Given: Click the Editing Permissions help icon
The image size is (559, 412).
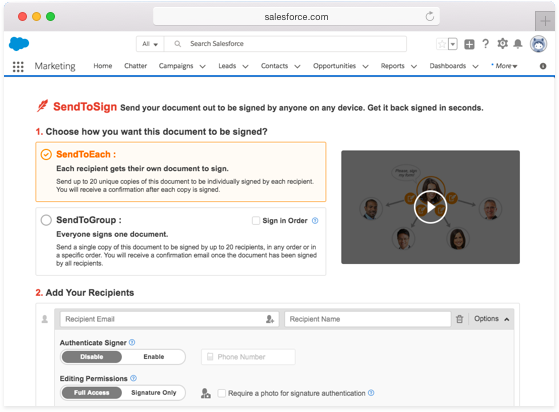Looking at the screenshot, I should click(x=133, y=378).
